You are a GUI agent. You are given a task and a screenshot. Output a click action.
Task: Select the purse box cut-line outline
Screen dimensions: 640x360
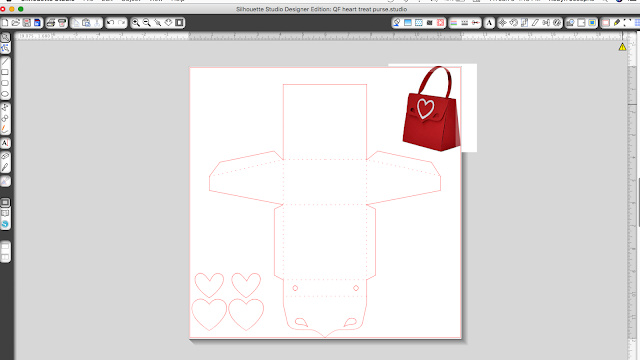click(325, 210)
